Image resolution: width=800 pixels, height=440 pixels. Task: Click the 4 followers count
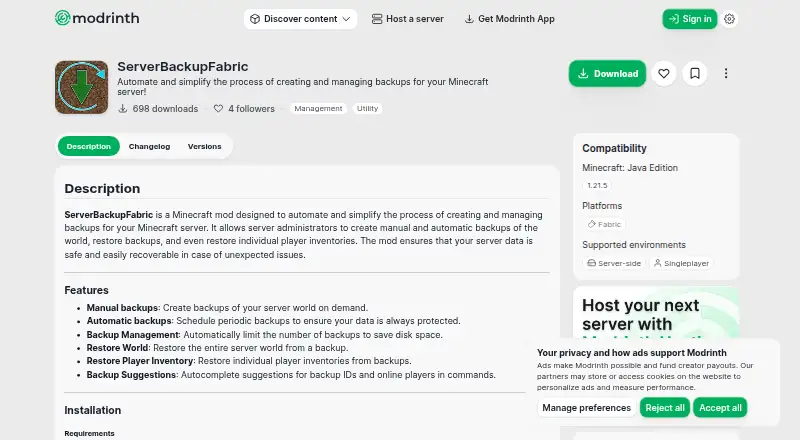(x=244, y=109)
